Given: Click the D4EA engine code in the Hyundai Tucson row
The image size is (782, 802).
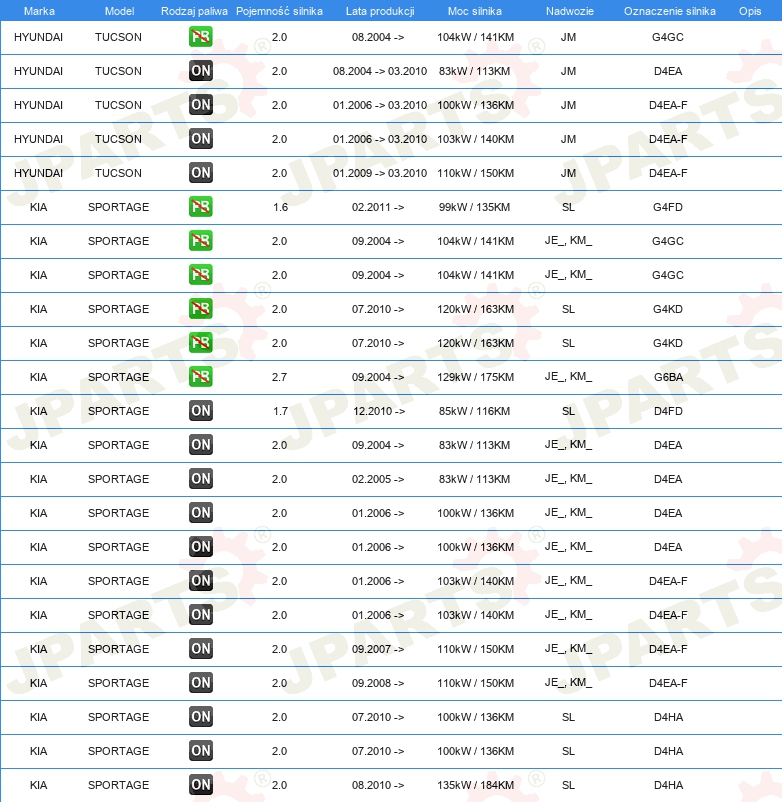Looking at the screenshot, I should point(668,71).
